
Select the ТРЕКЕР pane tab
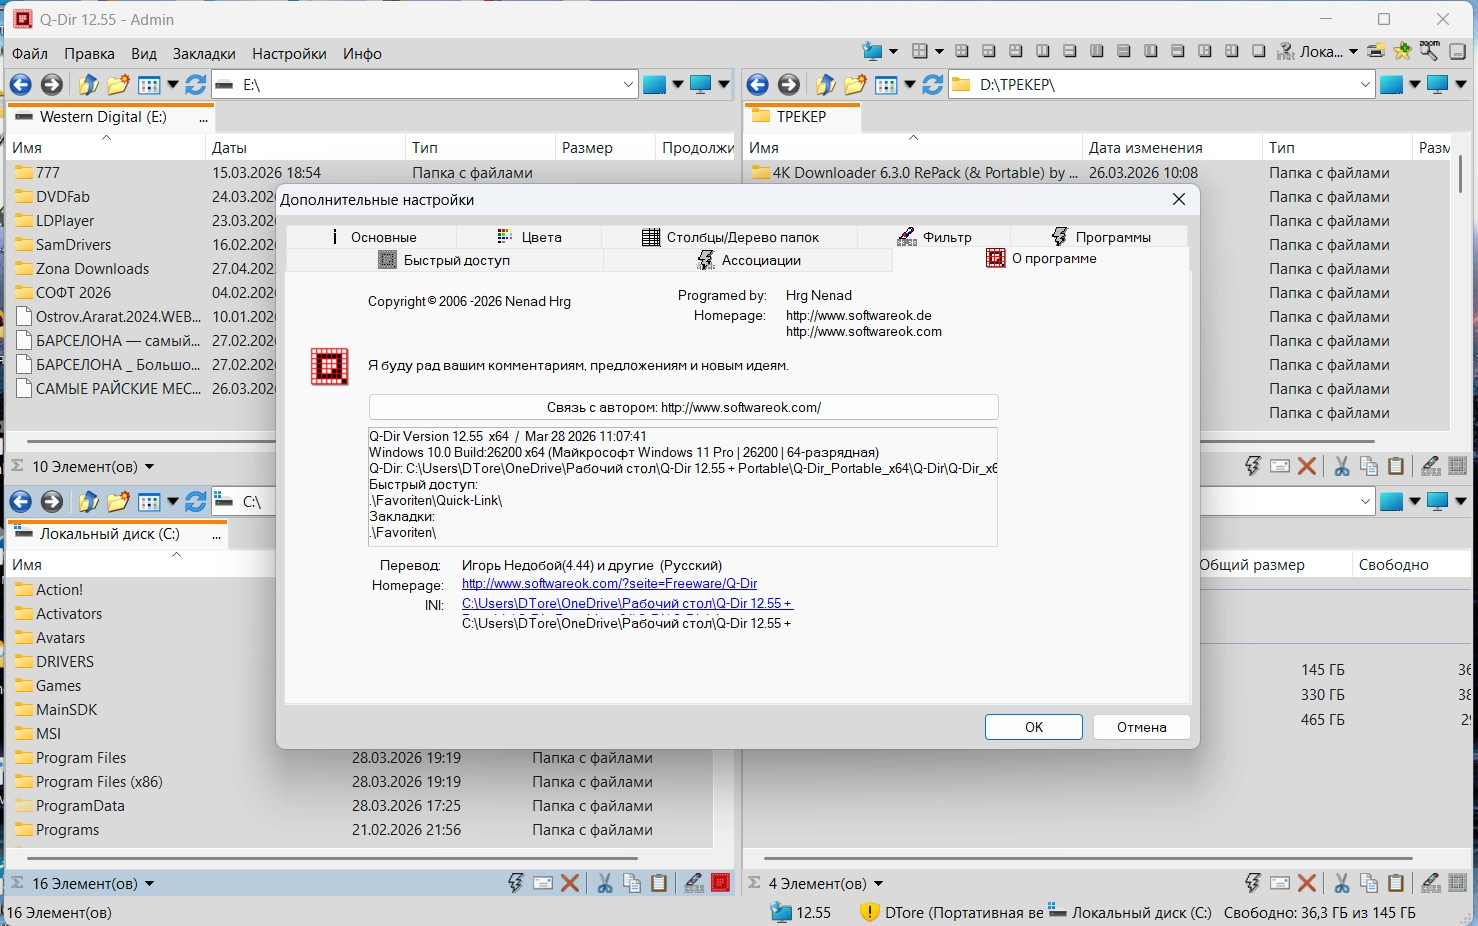[802, 117]
